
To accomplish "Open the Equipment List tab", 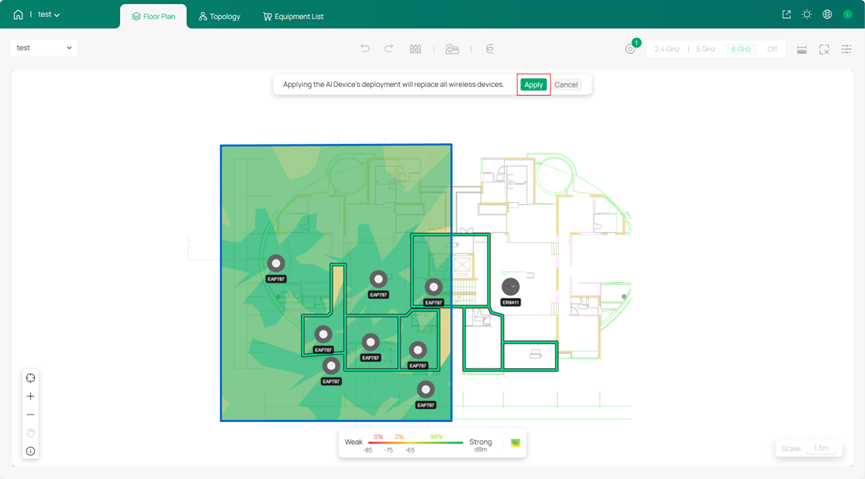I will (293, 17).
